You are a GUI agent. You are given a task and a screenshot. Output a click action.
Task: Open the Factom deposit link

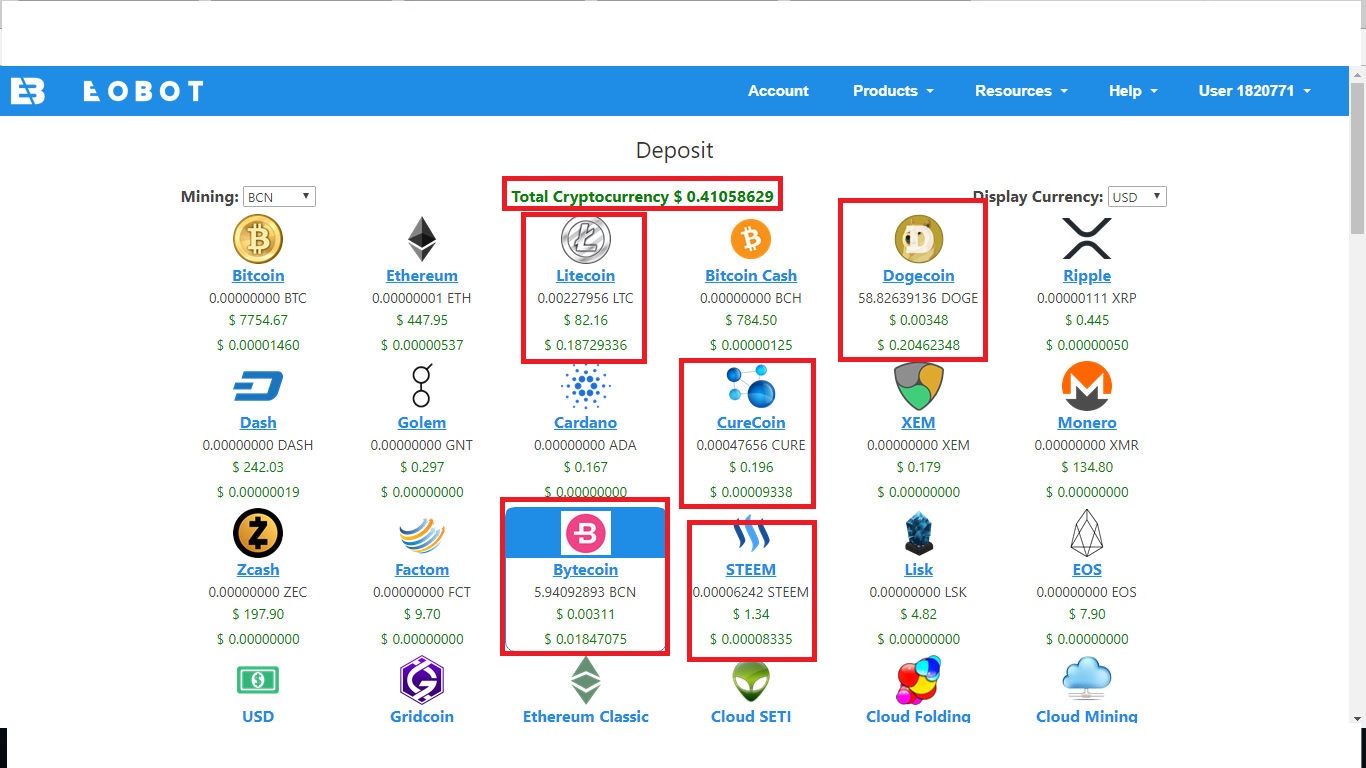point(422,570)
